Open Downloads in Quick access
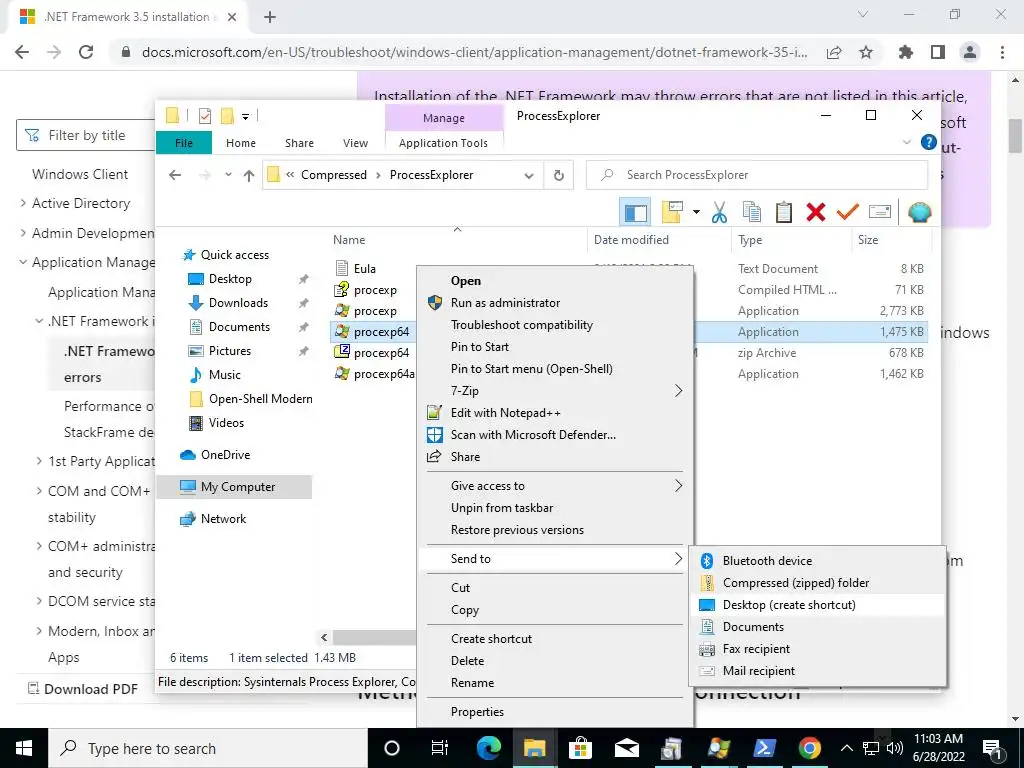 pos(238,302)
